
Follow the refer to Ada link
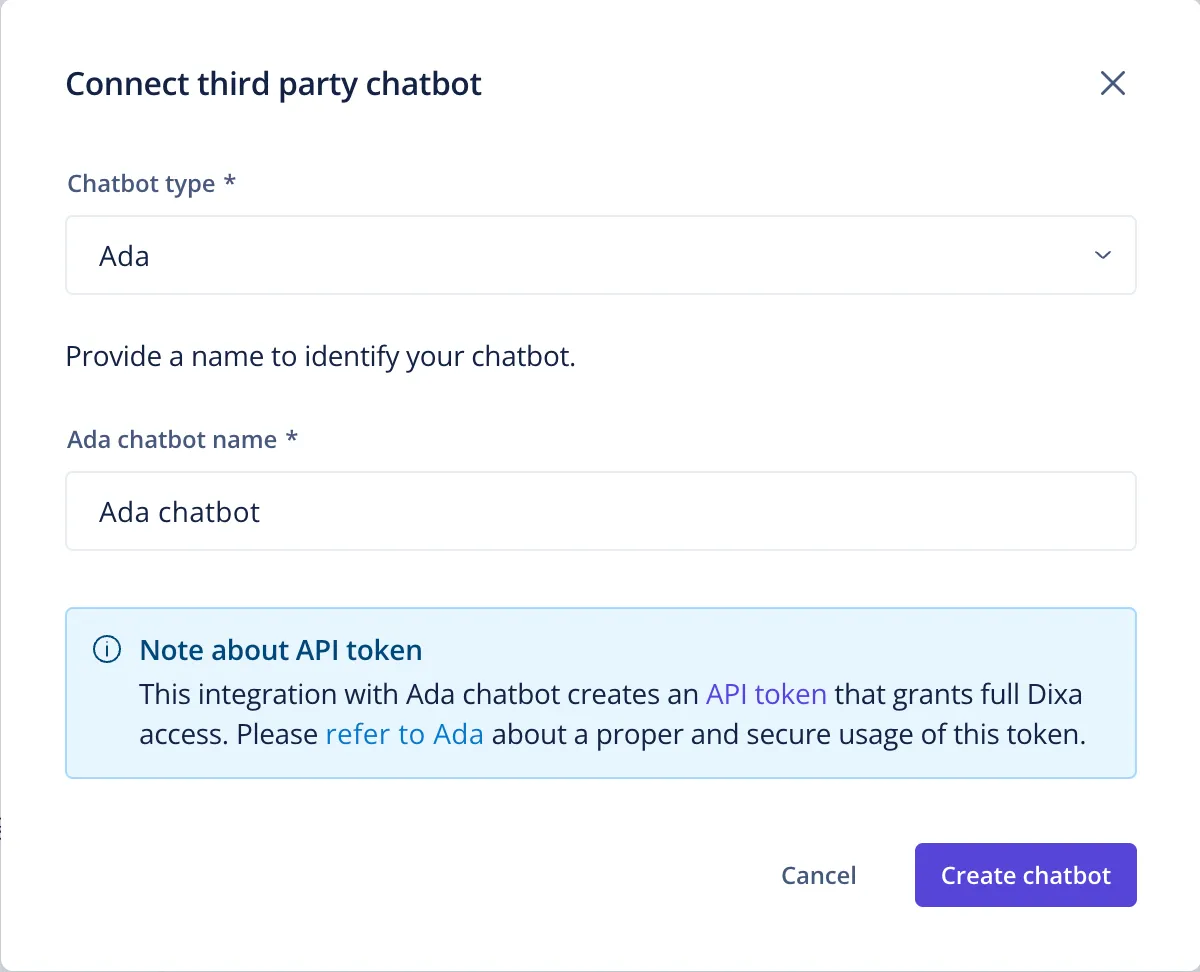pyautogui.click(x=405, y=735)
